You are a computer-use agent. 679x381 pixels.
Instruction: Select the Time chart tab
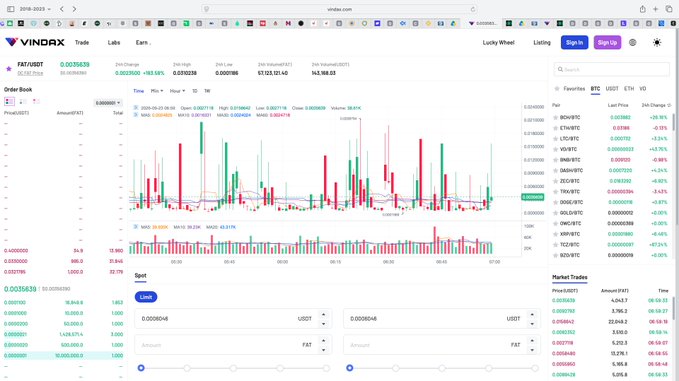click(x=139, y=91)
